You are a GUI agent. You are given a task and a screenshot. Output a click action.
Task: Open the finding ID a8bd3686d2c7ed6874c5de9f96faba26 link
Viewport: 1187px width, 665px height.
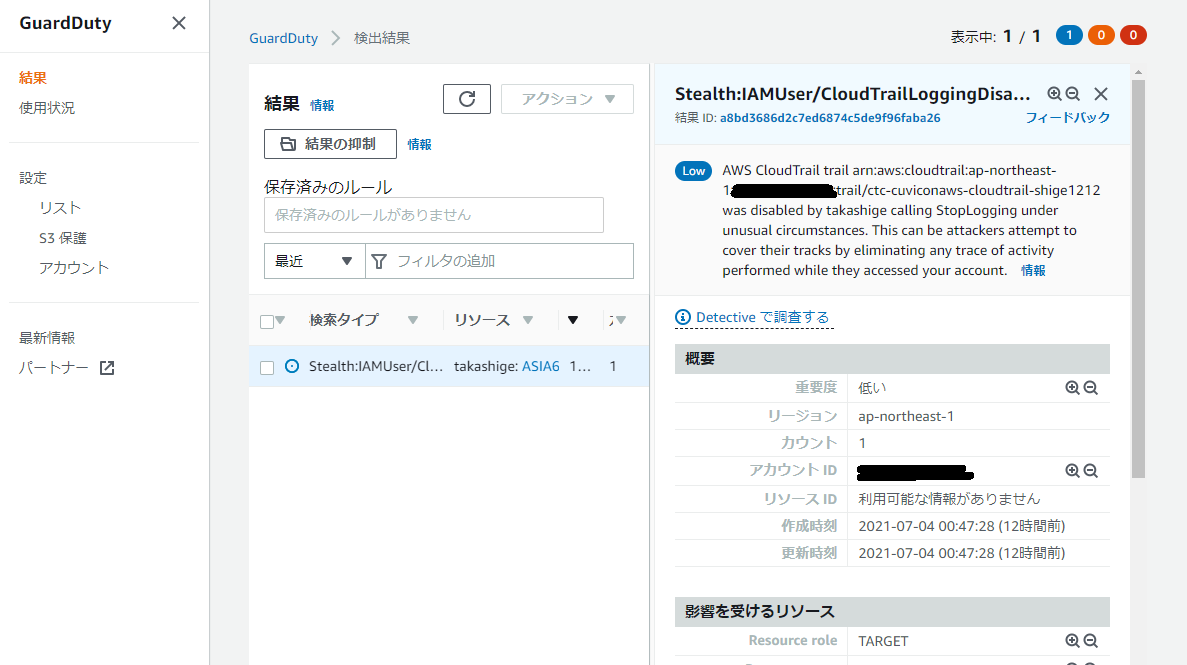click(x=830, y=118)
